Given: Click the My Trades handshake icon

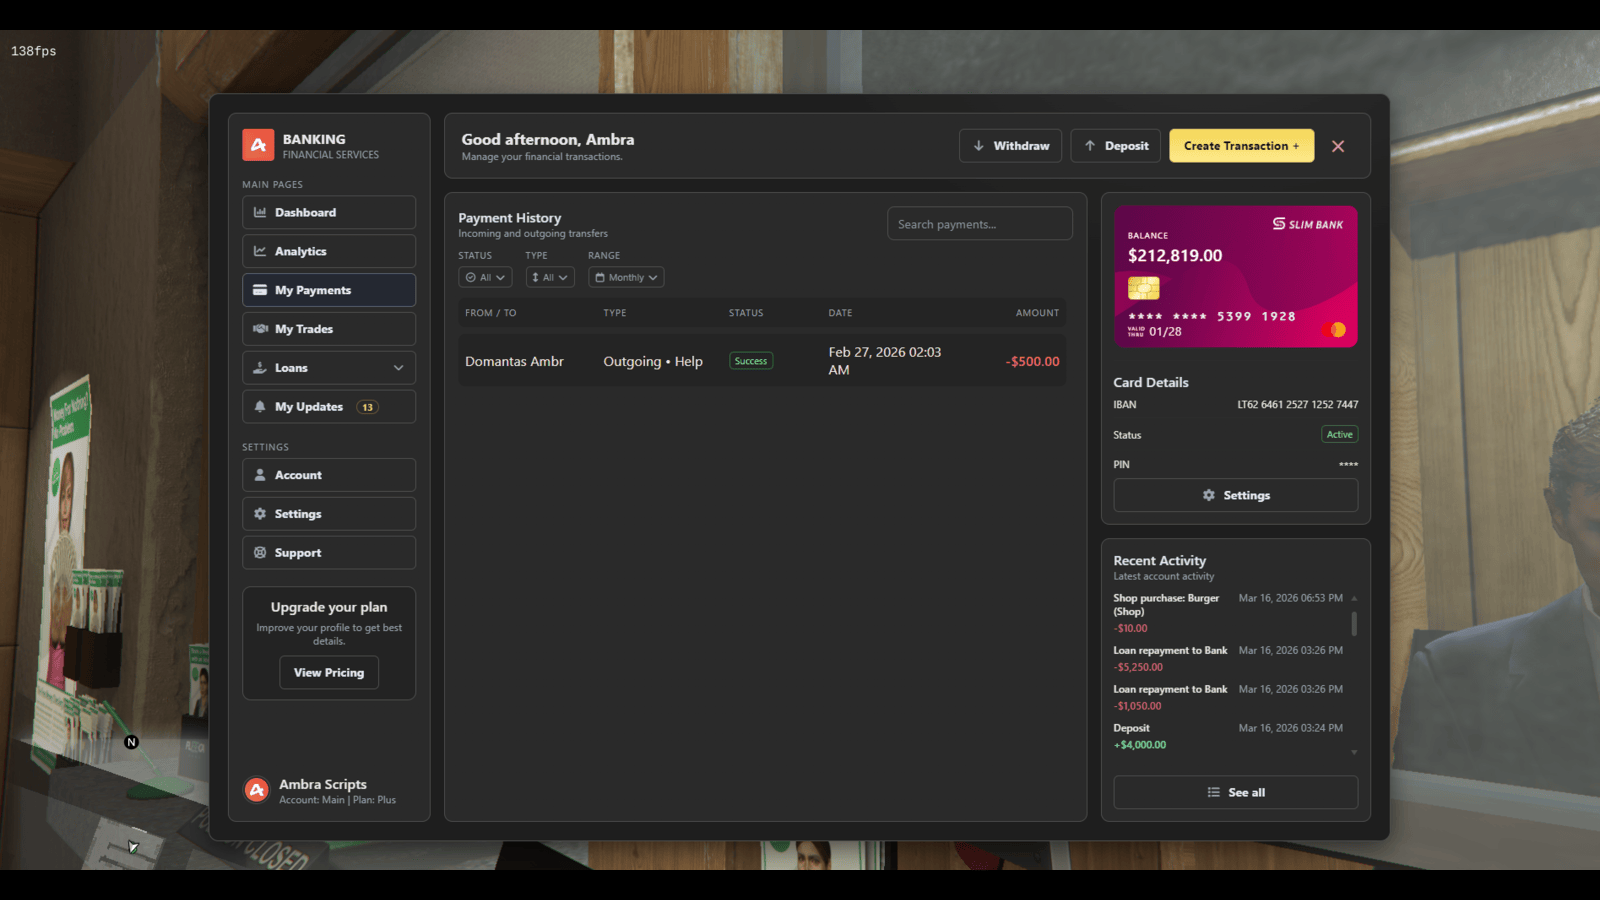Looking at the screenshot, I should coord(260,329).
